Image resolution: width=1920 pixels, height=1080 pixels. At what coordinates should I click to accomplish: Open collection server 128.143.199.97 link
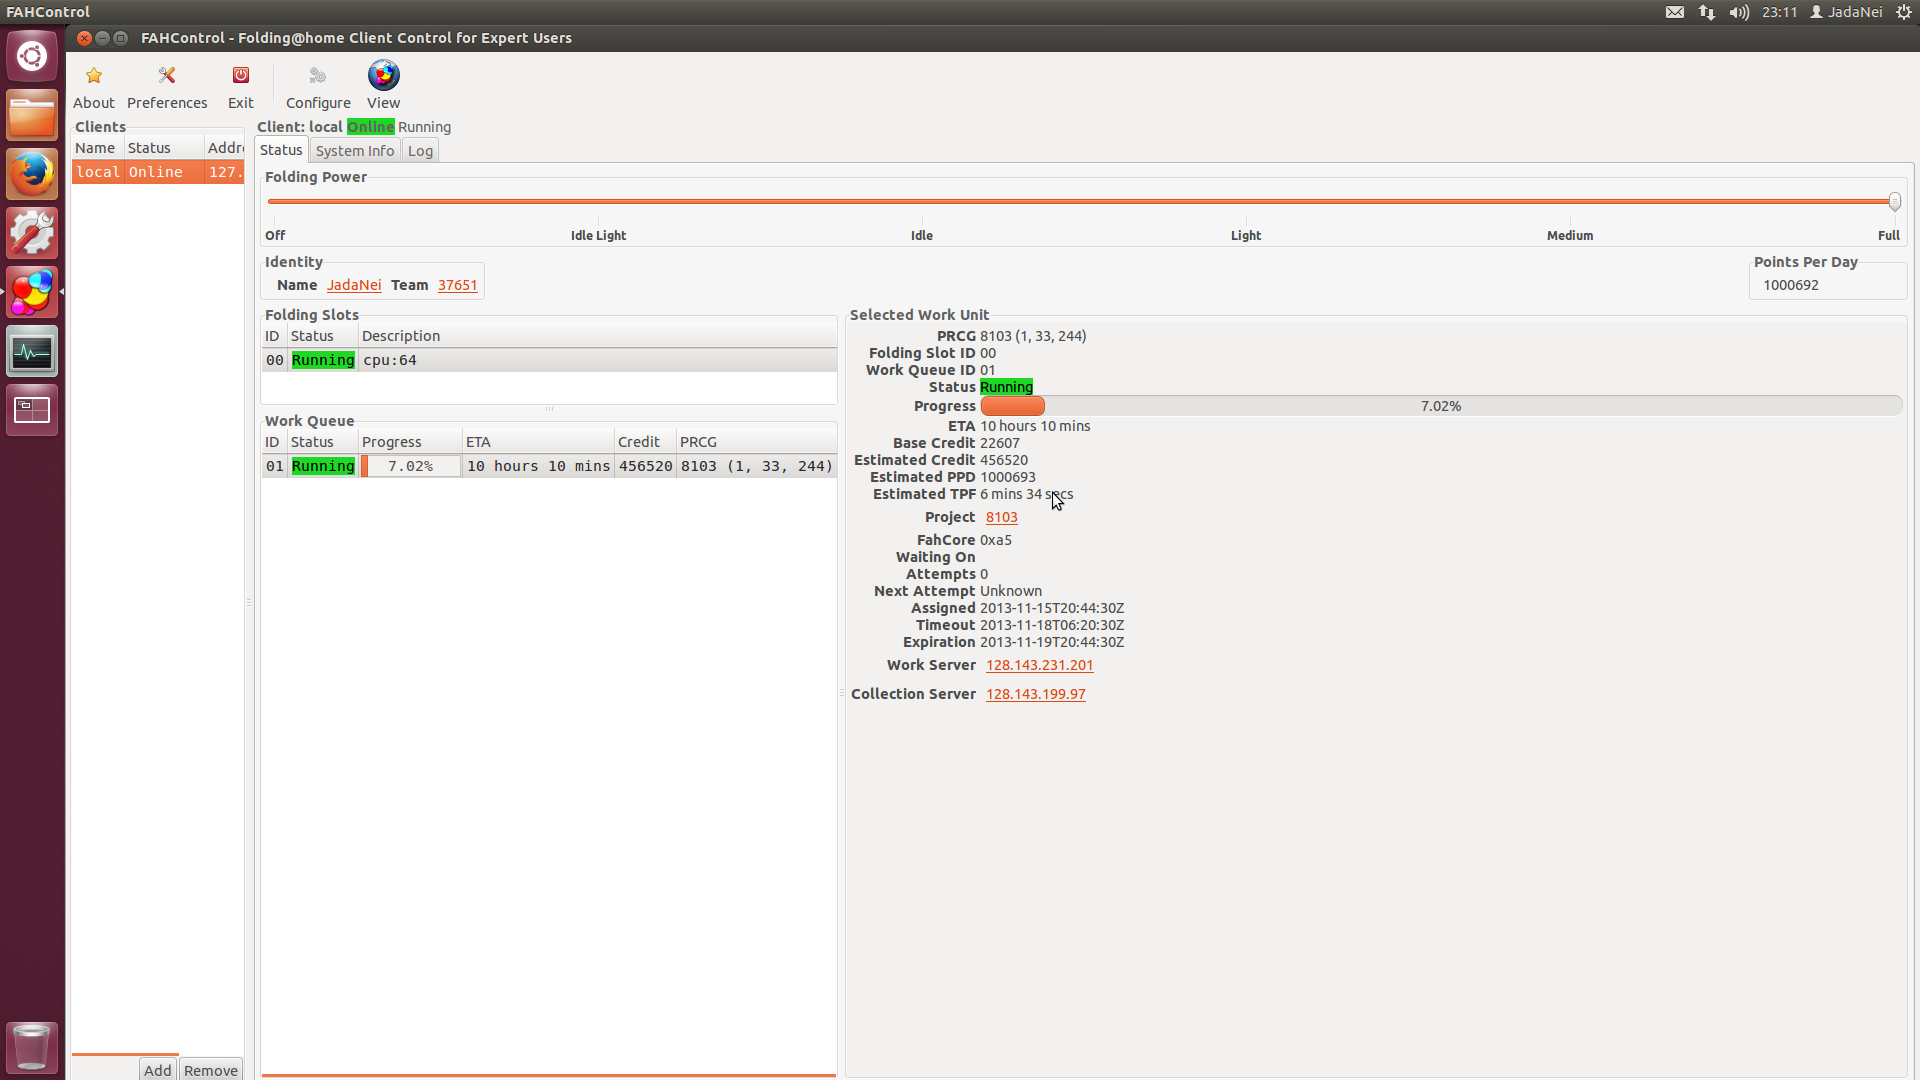[1035, 694]
